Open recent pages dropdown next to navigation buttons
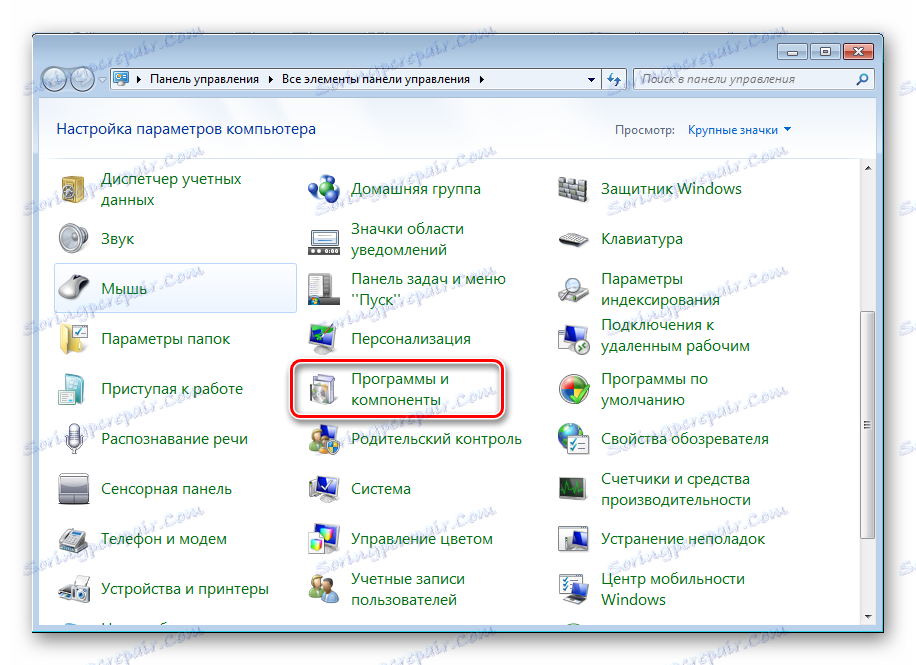Viewport: 916px width, 665px height. [x=102, y=79]
